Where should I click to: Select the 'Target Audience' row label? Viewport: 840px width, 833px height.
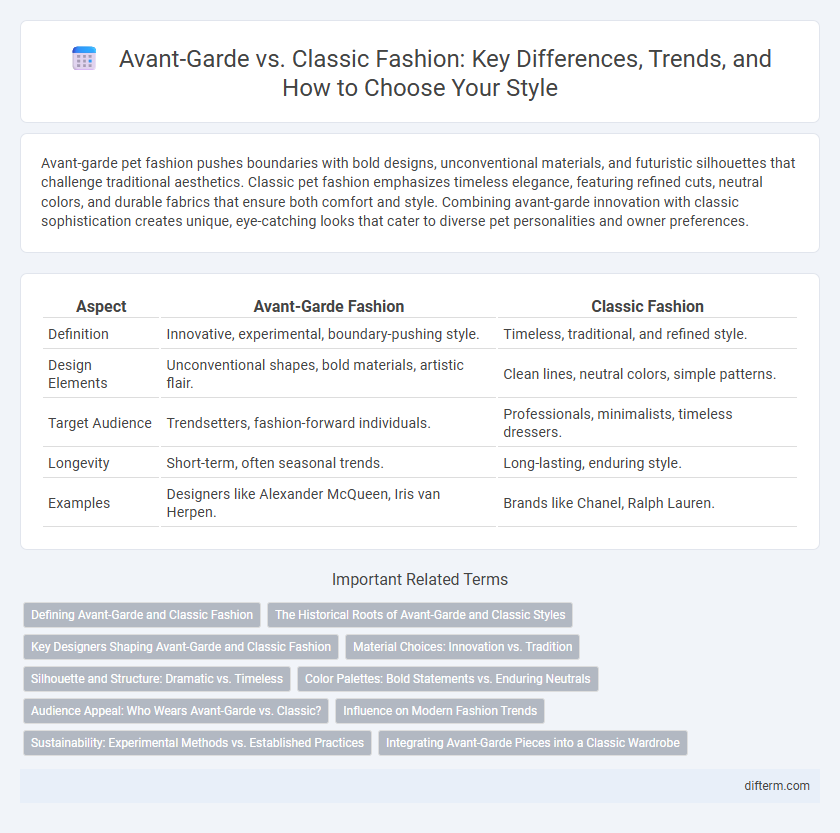(x=101, y=423)
